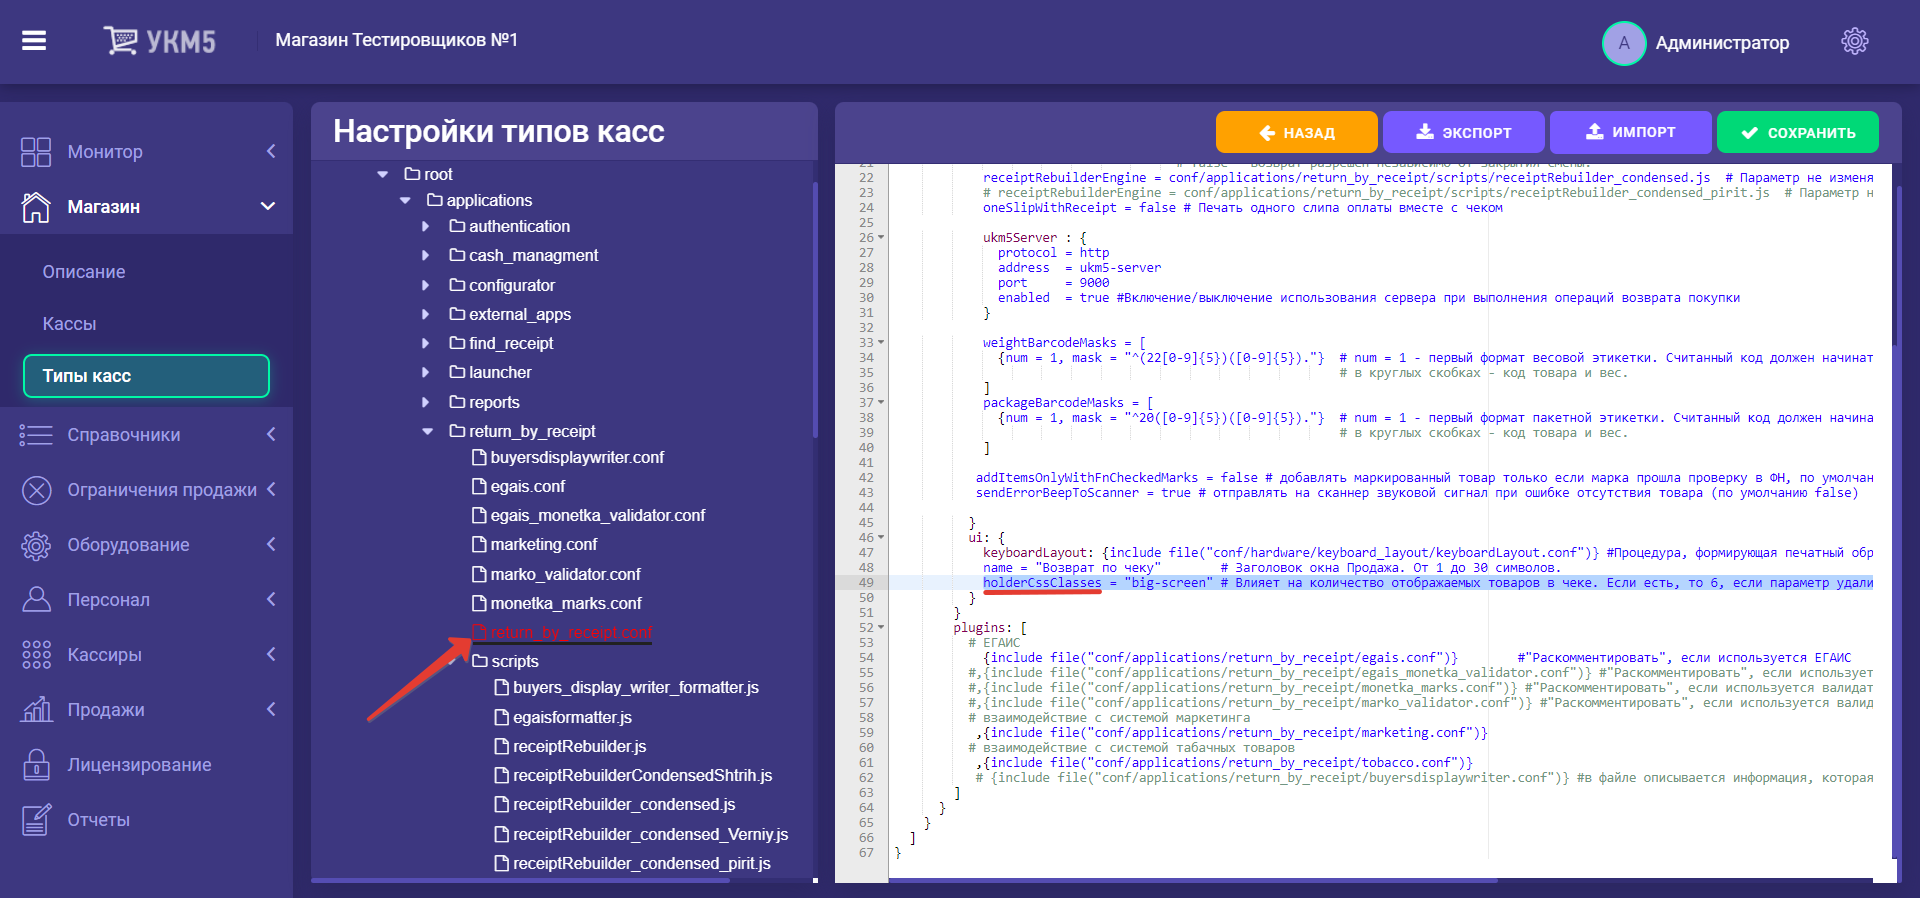The height and width of the screenshot is (898, 1920).
Task: Collapse the applications tree node
Action: (405, 200)
